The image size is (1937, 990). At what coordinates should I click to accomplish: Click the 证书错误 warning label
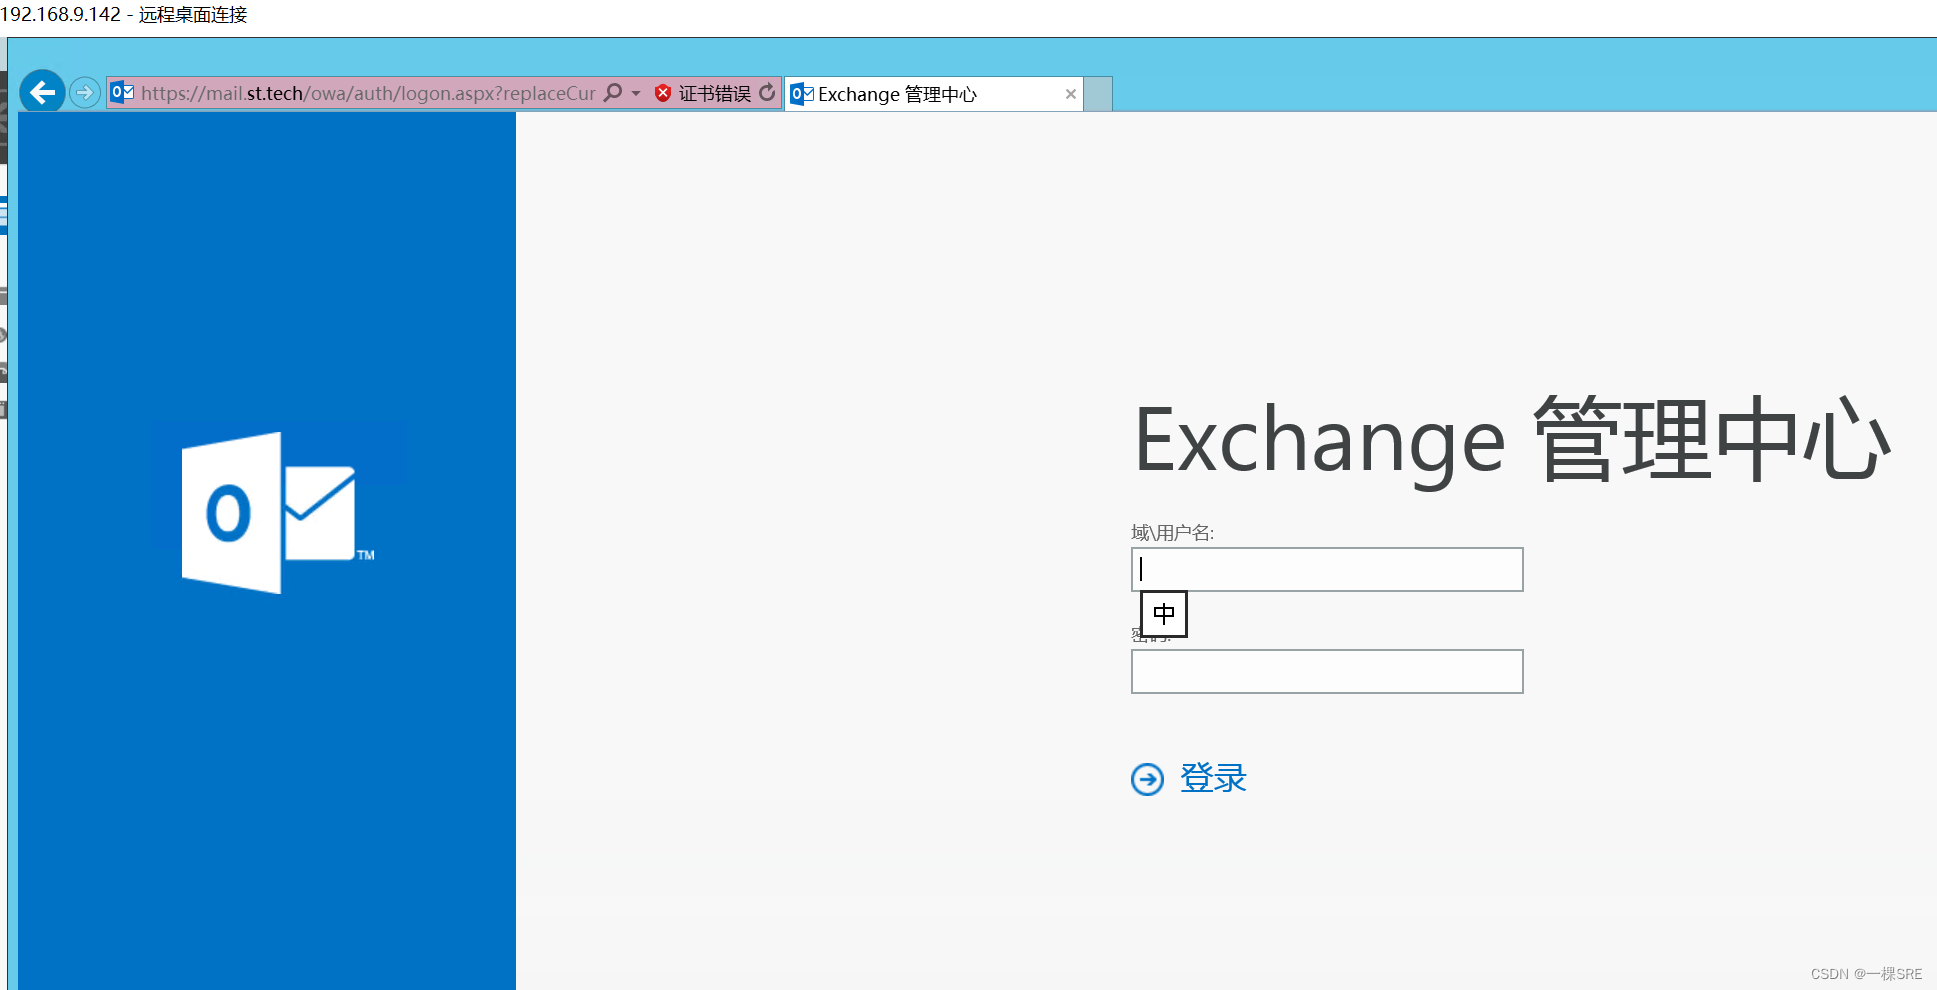714,93
